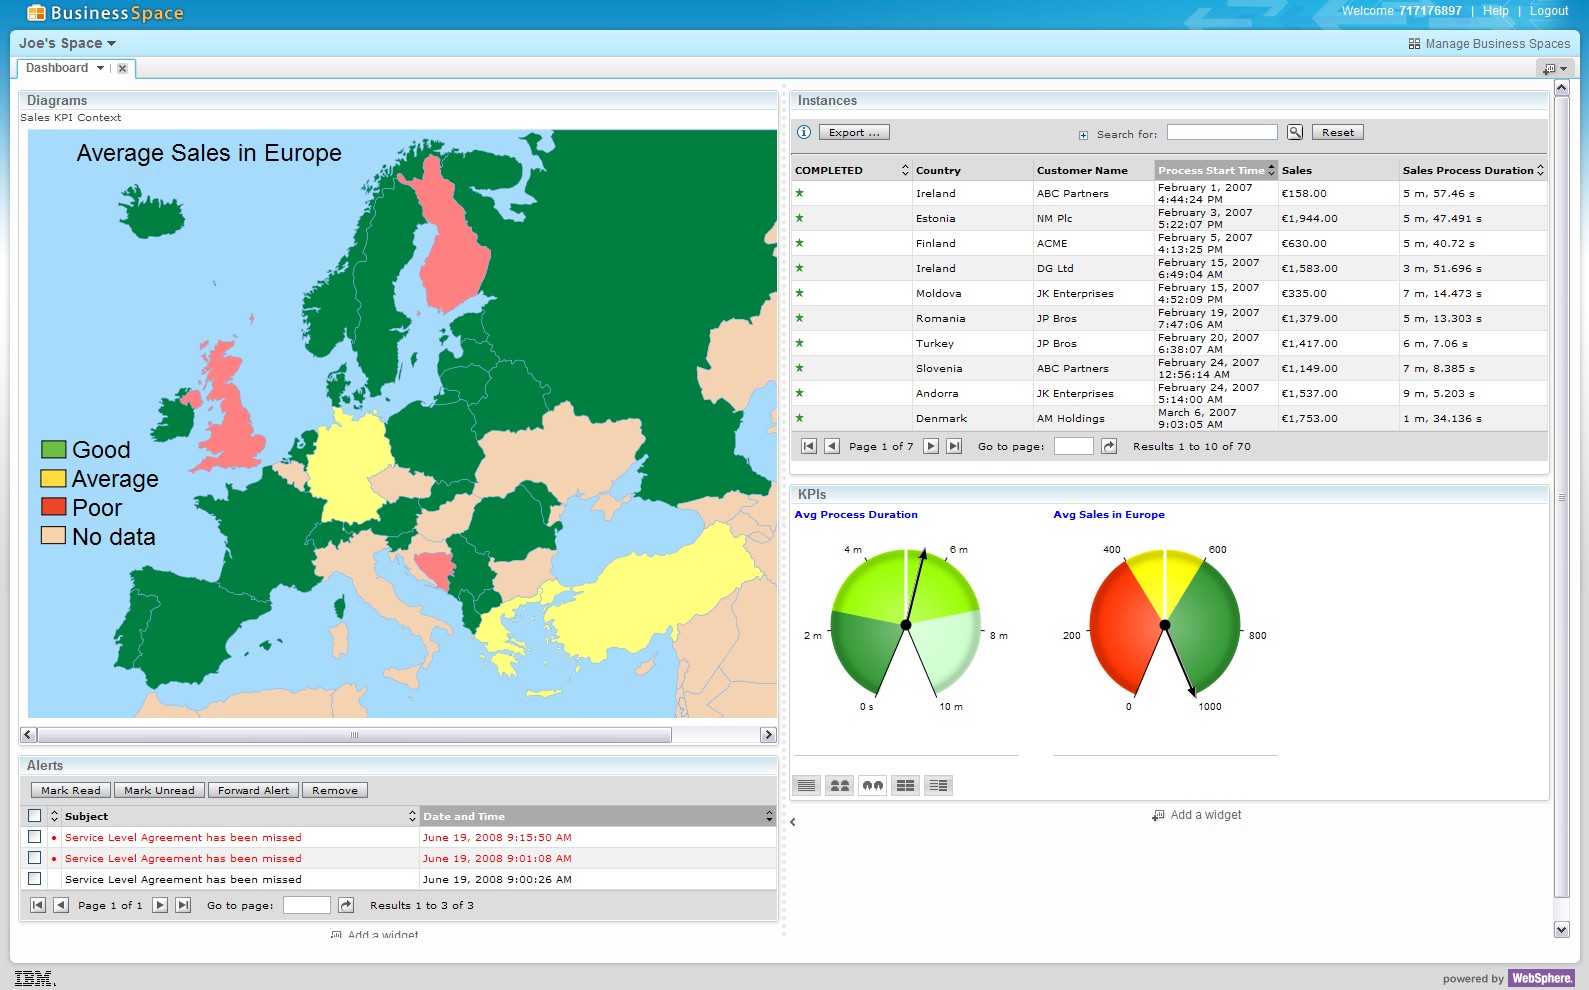1589x990 pixels.
Task: Go to first page of Instances
Action: click(809, 446)
